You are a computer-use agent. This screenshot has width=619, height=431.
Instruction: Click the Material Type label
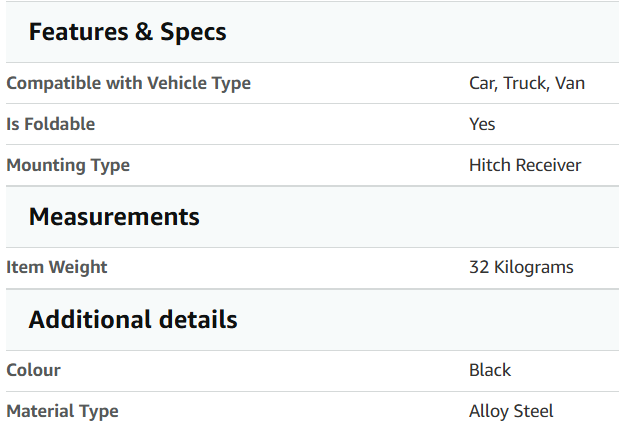tap(62, 411)
